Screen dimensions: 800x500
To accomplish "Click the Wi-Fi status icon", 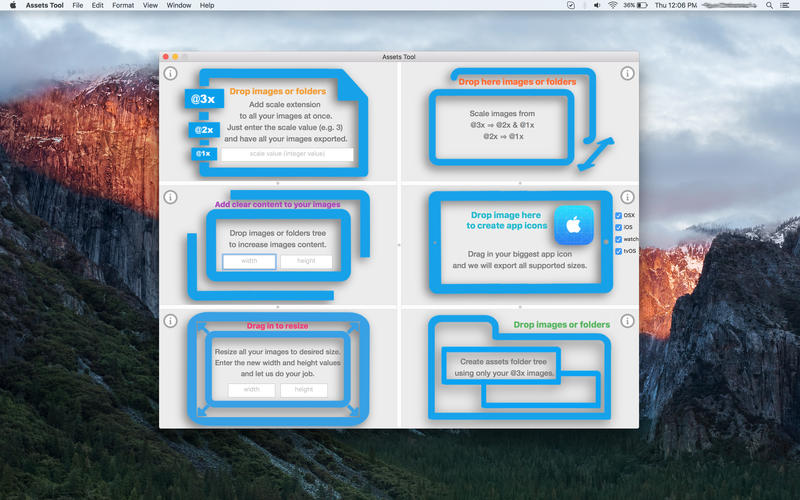I will 612,5.
